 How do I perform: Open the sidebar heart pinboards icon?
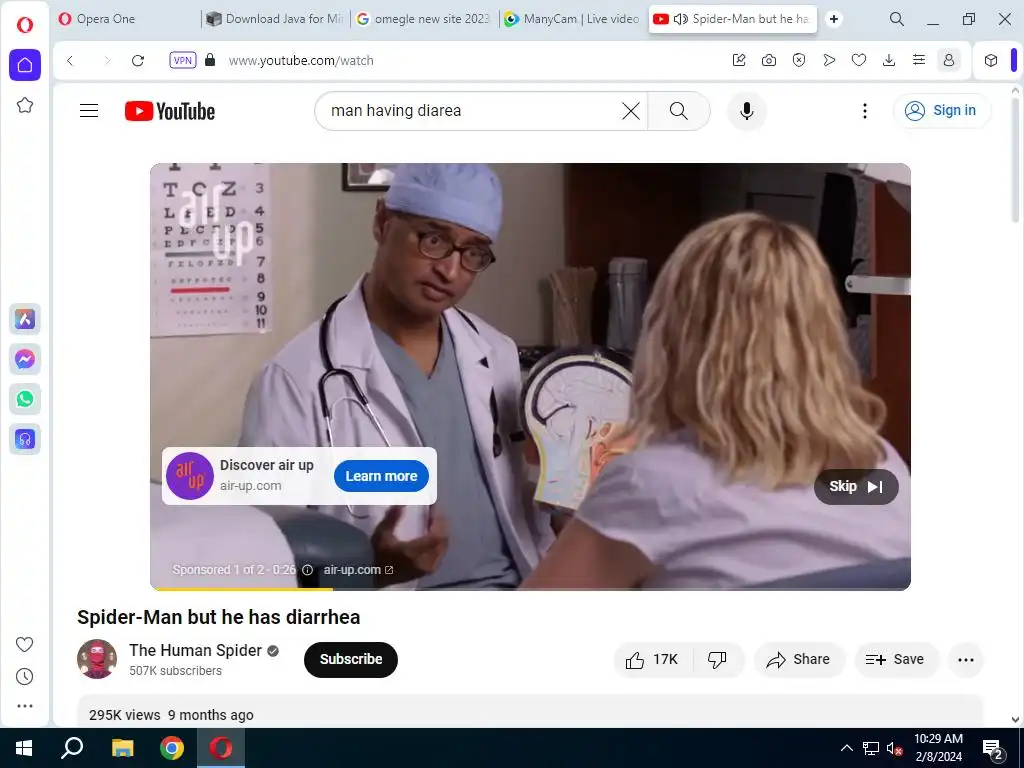pos(24,645)
